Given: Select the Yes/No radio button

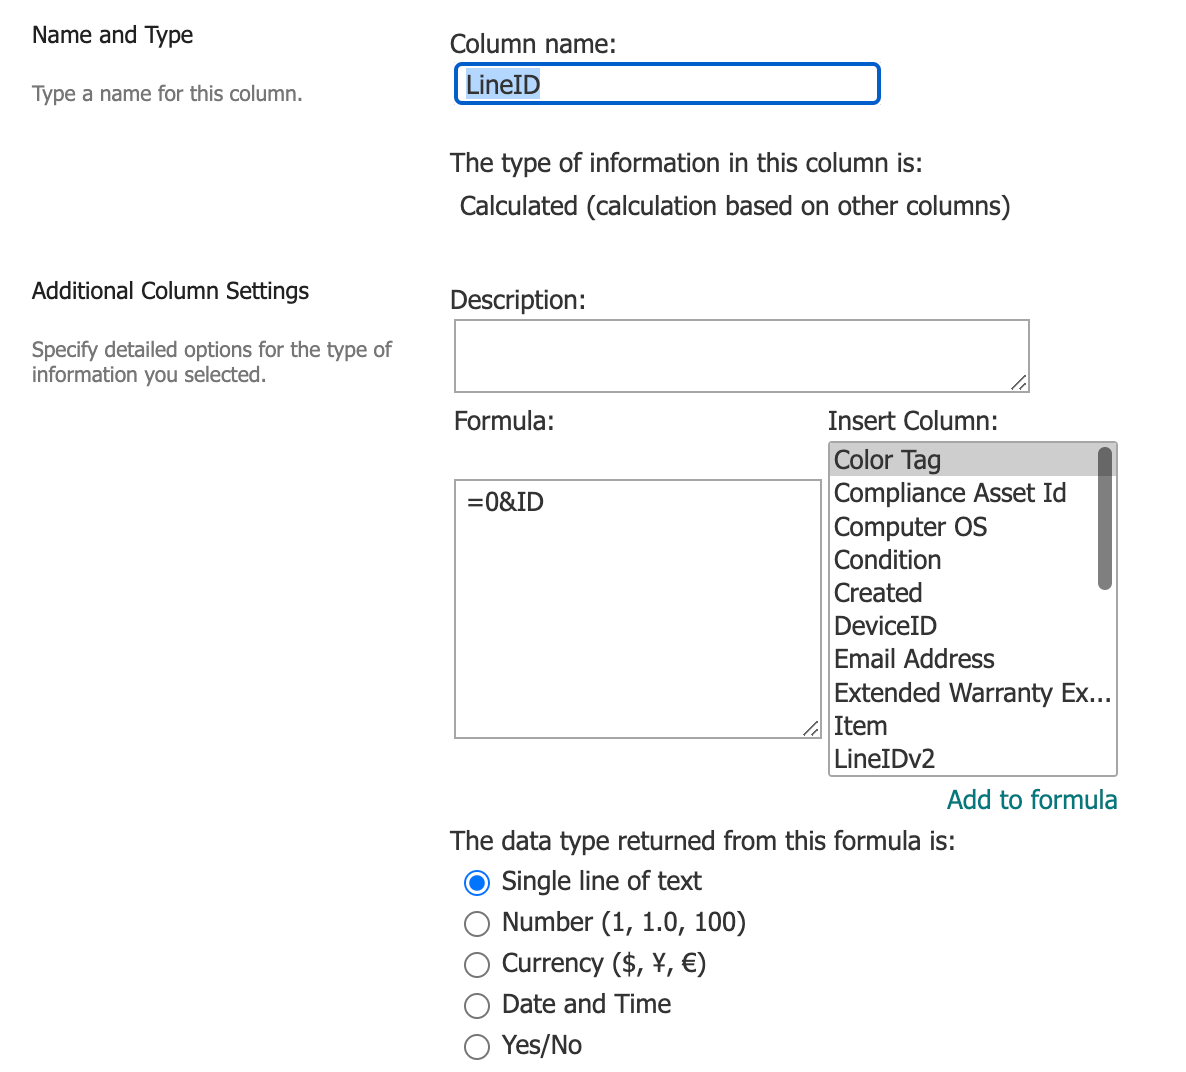Looking at the screenshot, I should pos(477,1046).
